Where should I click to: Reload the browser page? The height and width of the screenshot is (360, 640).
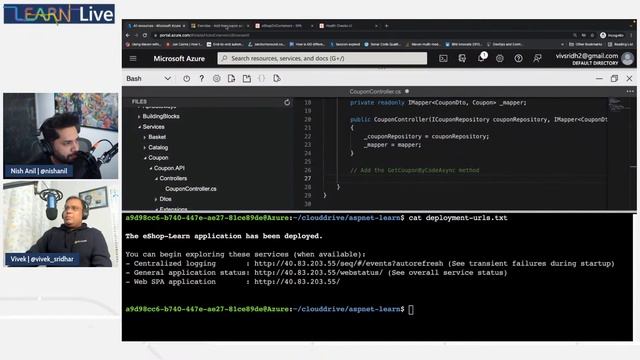pos(144,35)
